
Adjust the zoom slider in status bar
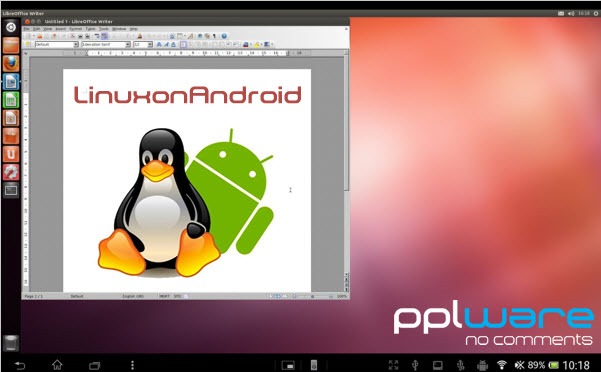click(x=312, y=296)
